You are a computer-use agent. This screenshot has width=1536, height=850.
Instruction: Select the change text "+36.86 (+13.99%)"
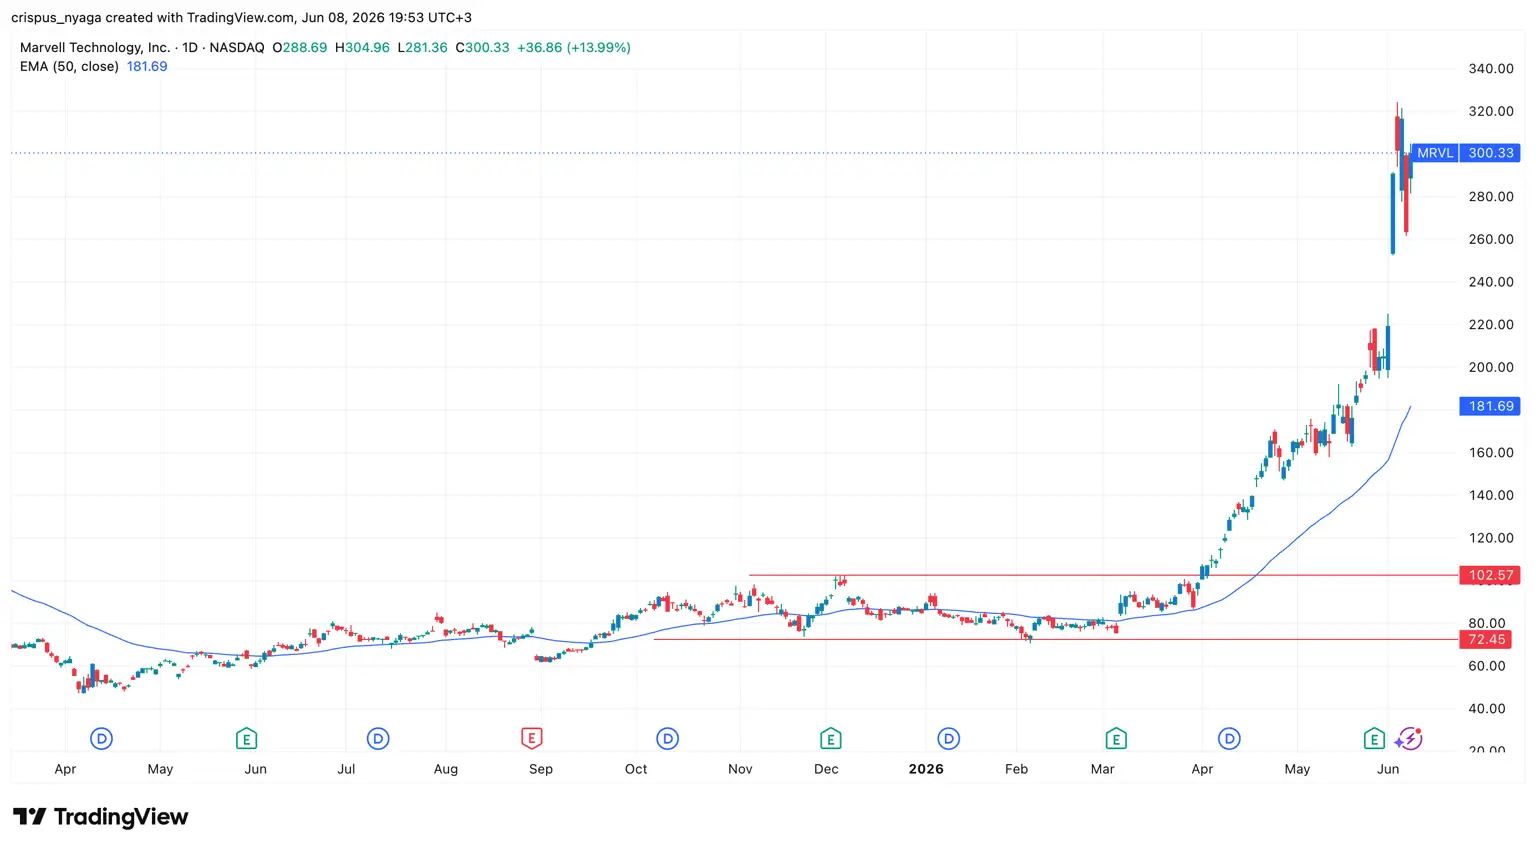click(574, 47)
